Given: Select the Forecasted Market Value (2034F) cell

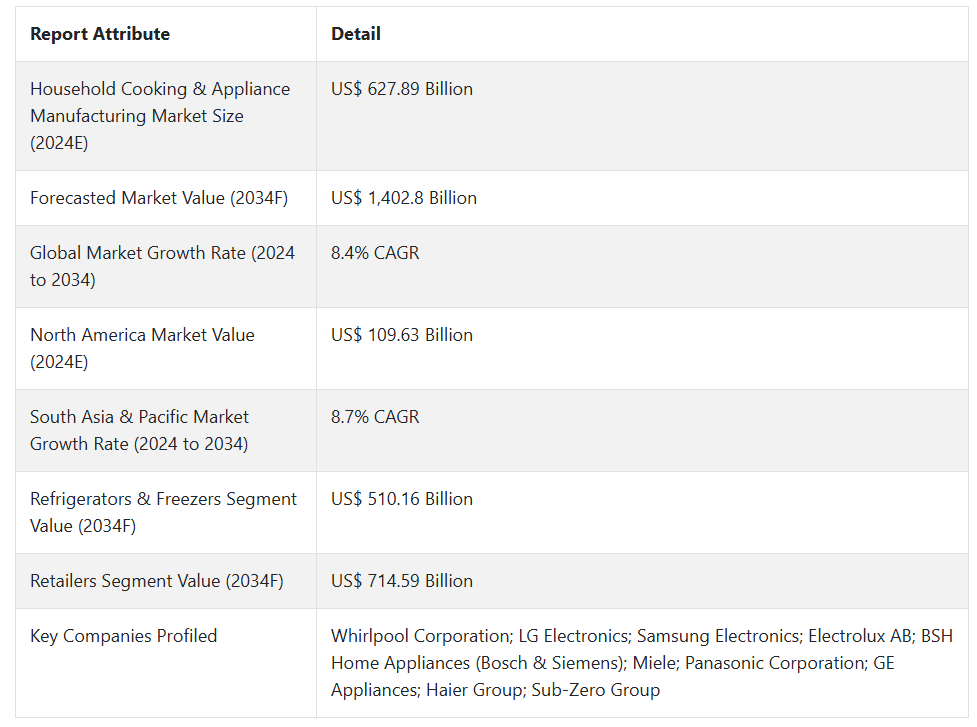Looking at the screenshot, I should coord(159,198).
